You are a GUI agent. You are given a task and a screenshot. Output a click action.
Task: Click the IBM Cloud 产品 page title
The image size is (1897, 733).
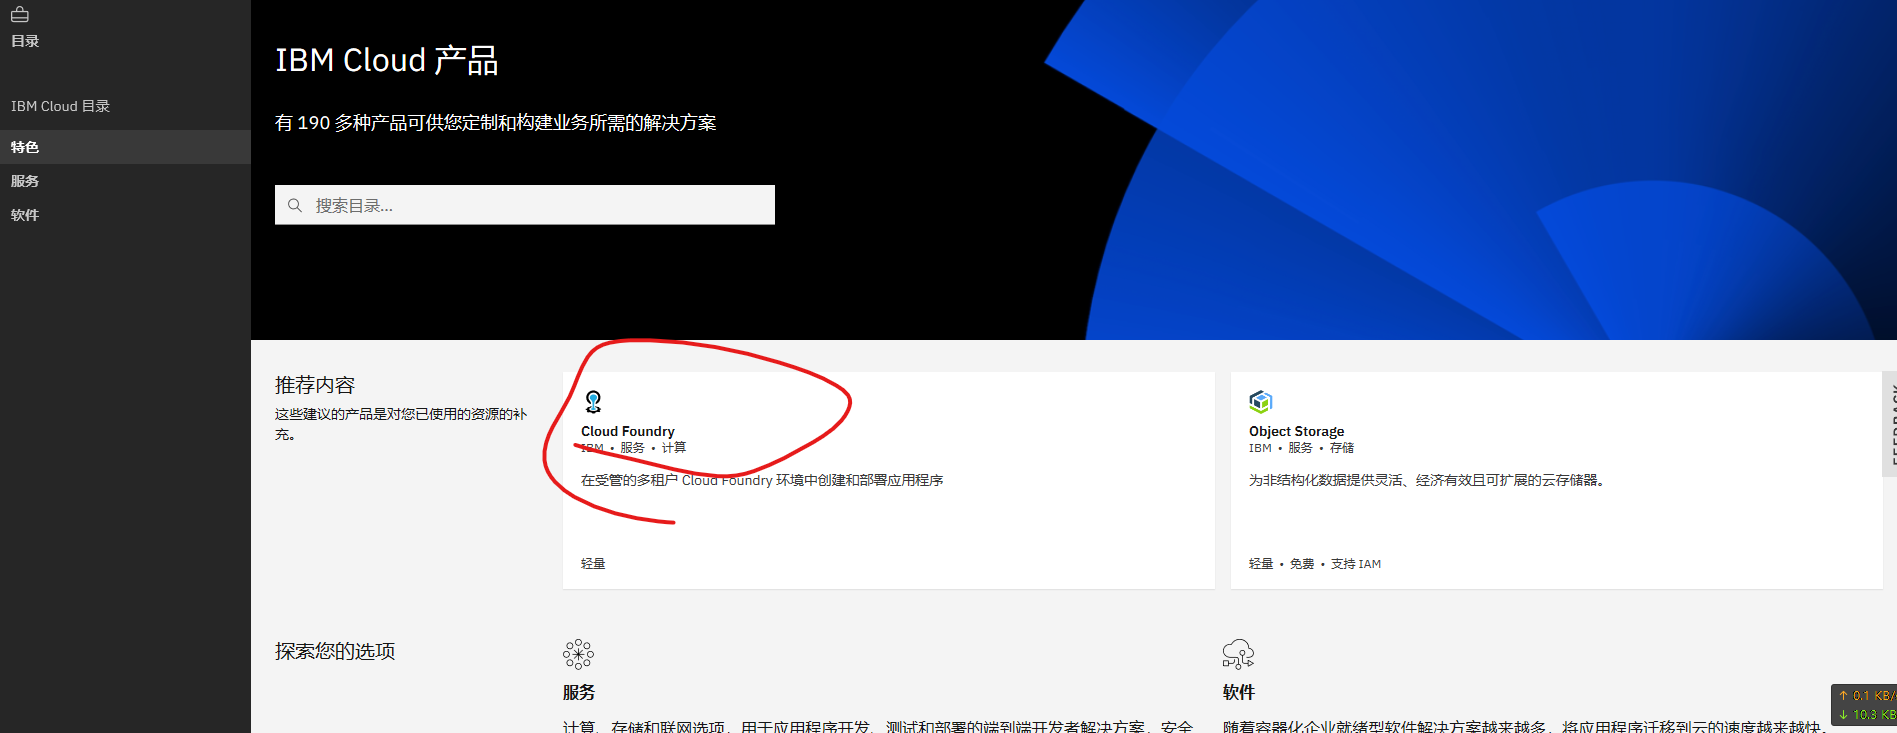387,60
